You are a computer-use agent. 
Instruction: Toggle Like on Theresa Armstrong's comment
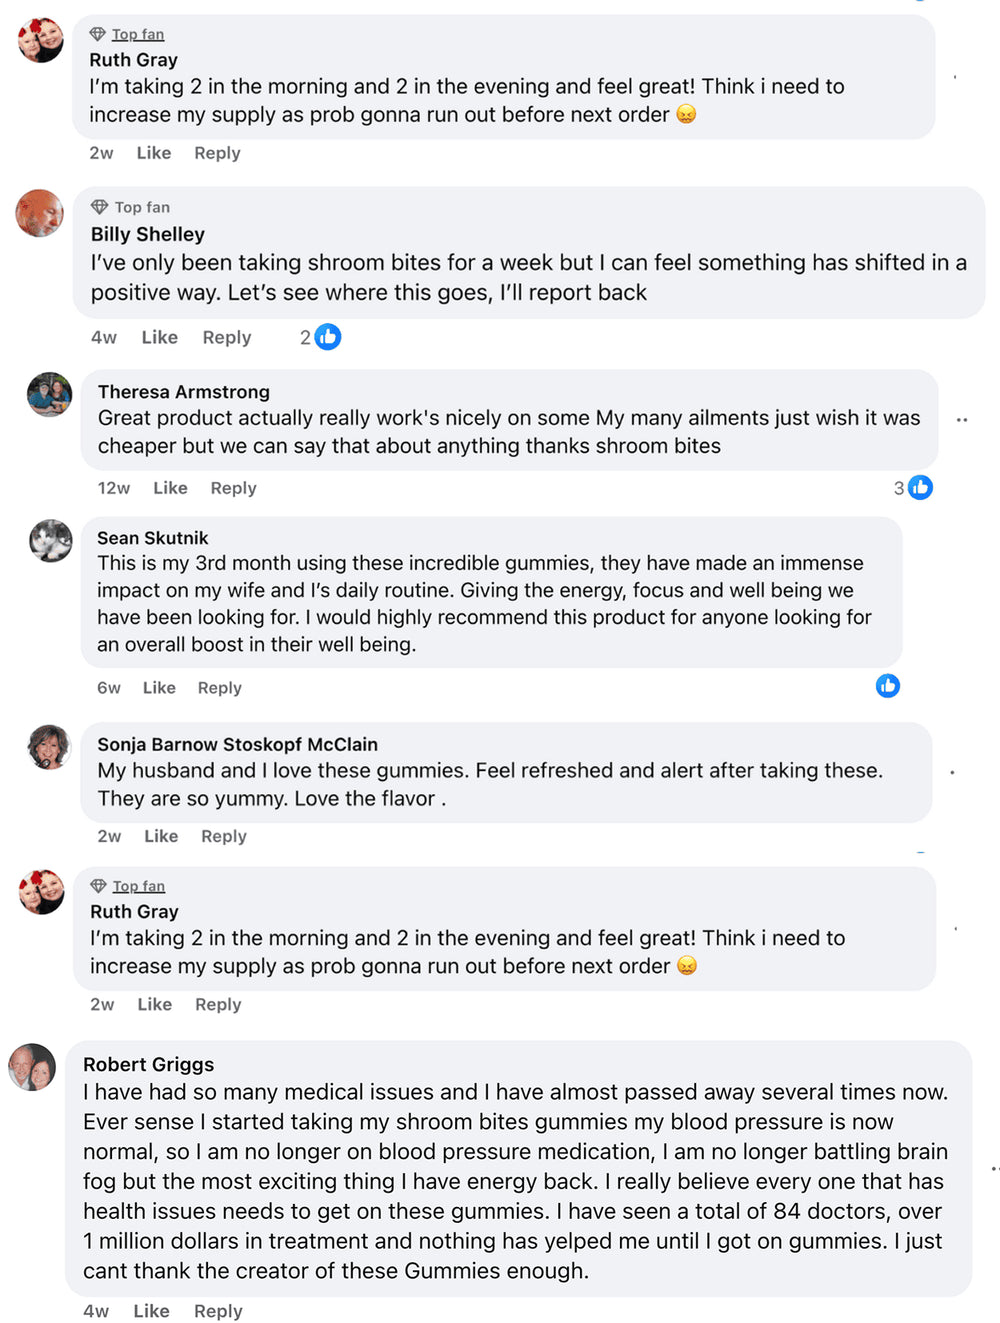pos(170,488)
